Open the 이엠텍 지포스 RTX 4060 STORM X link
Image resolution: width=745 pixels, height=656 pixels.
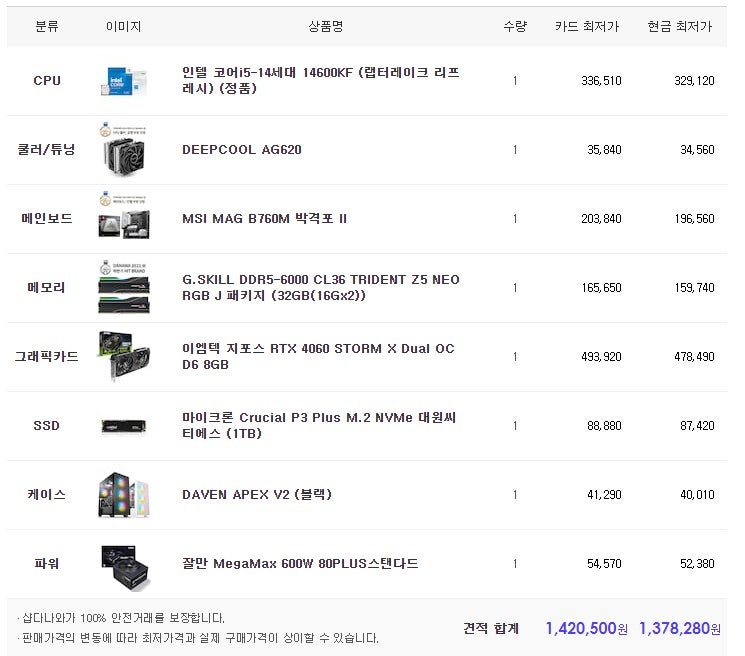click(x=318, y=356)
